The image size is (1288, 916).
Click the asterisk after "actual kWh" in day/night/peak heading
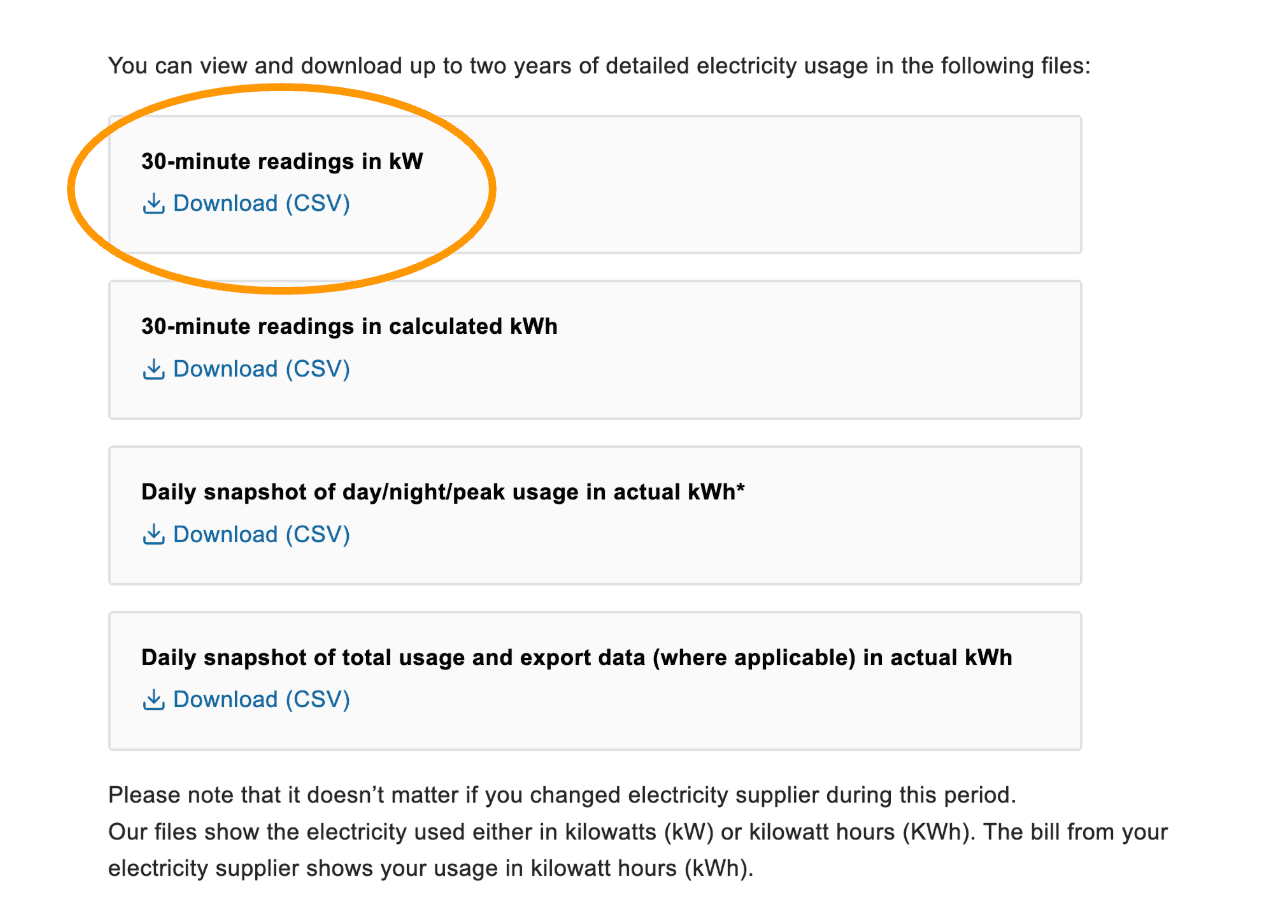(741, 490)
